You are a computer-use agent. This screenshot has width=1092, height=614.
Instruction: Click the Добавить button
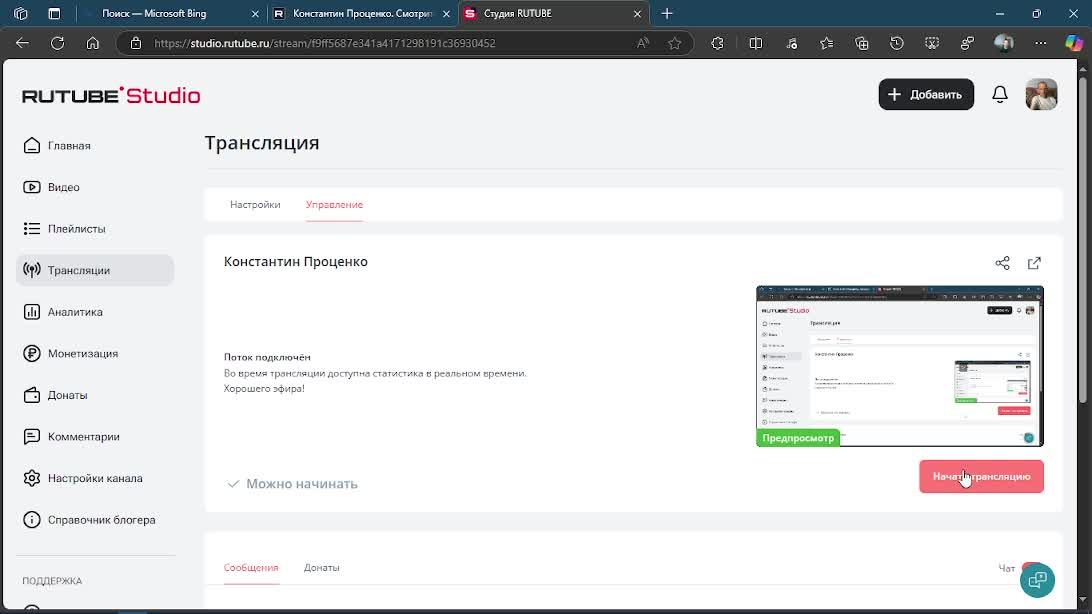[926, 94]
